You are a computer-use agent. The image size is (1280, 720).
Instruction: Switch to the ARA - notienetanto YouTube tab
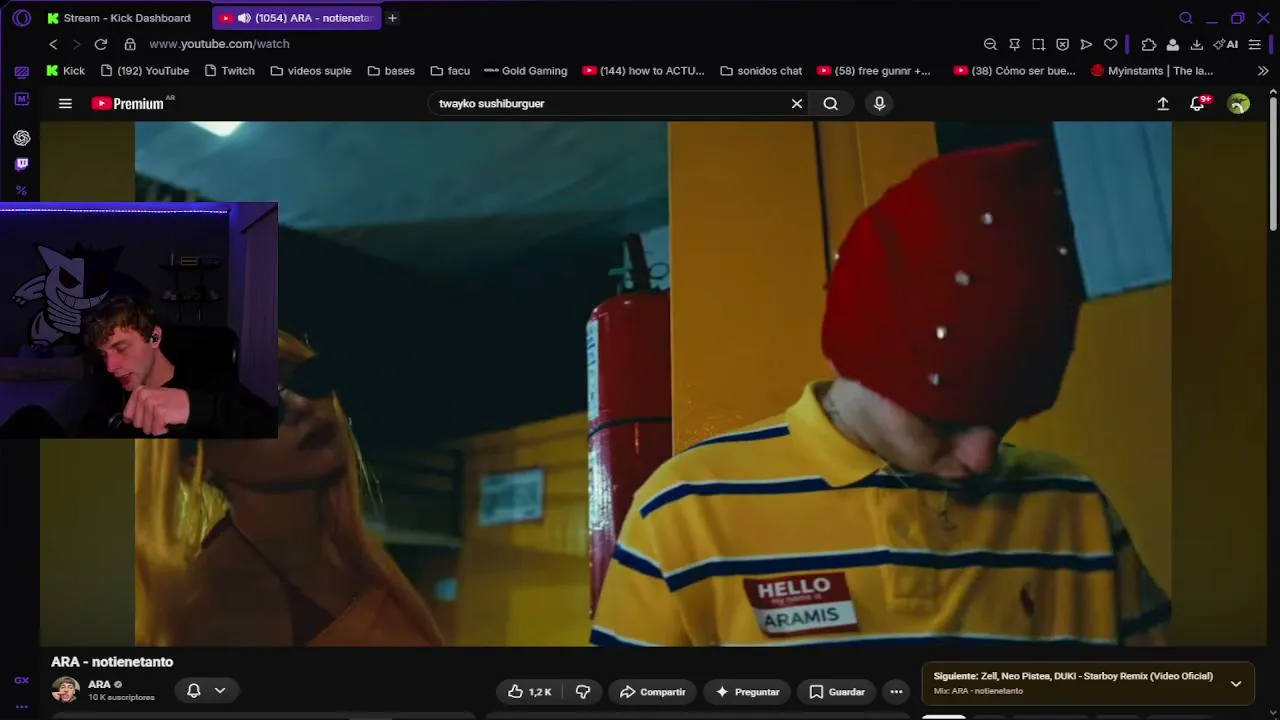pos(296,18)
